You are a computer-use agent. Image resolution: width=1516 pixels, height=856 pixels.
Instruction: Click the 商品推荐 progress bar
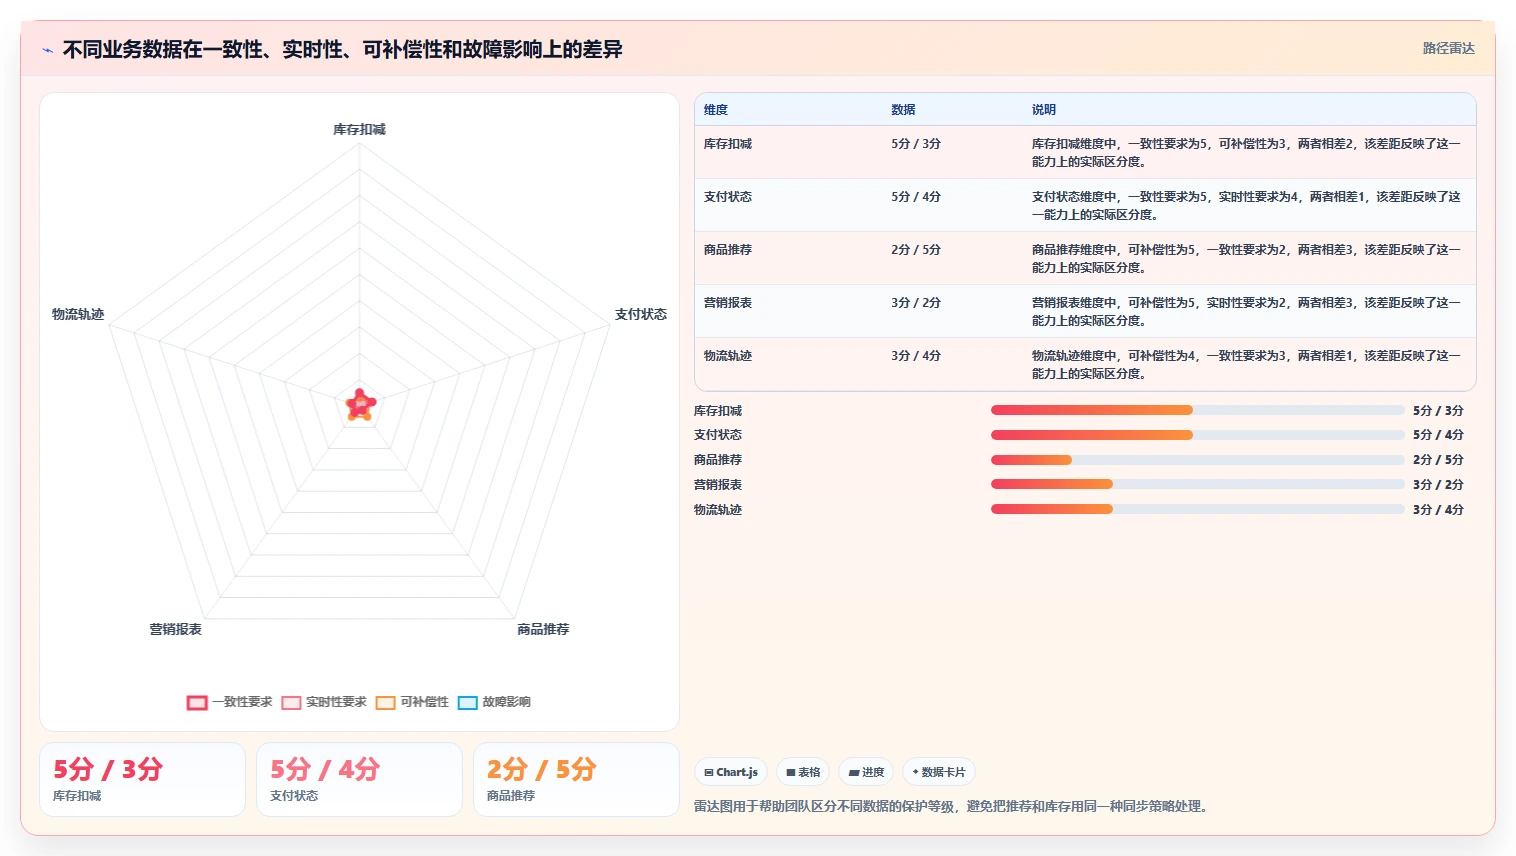click(1198, 460)
